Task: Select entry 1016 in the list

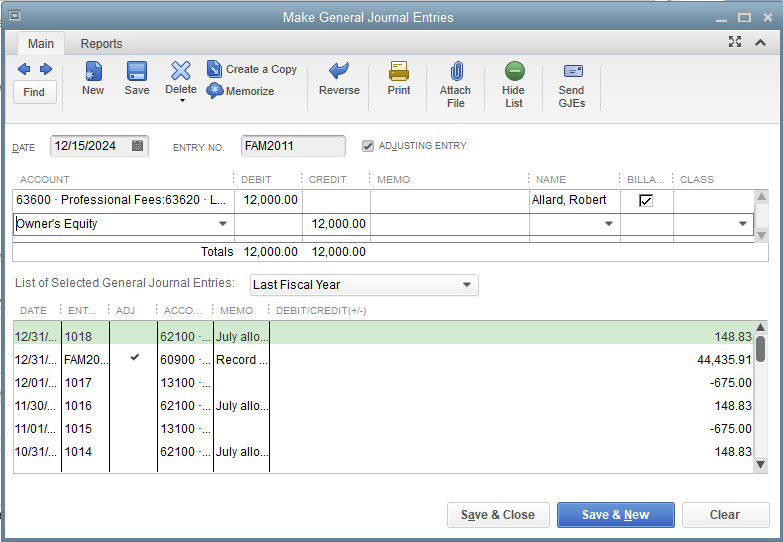Action: [384, 406]
